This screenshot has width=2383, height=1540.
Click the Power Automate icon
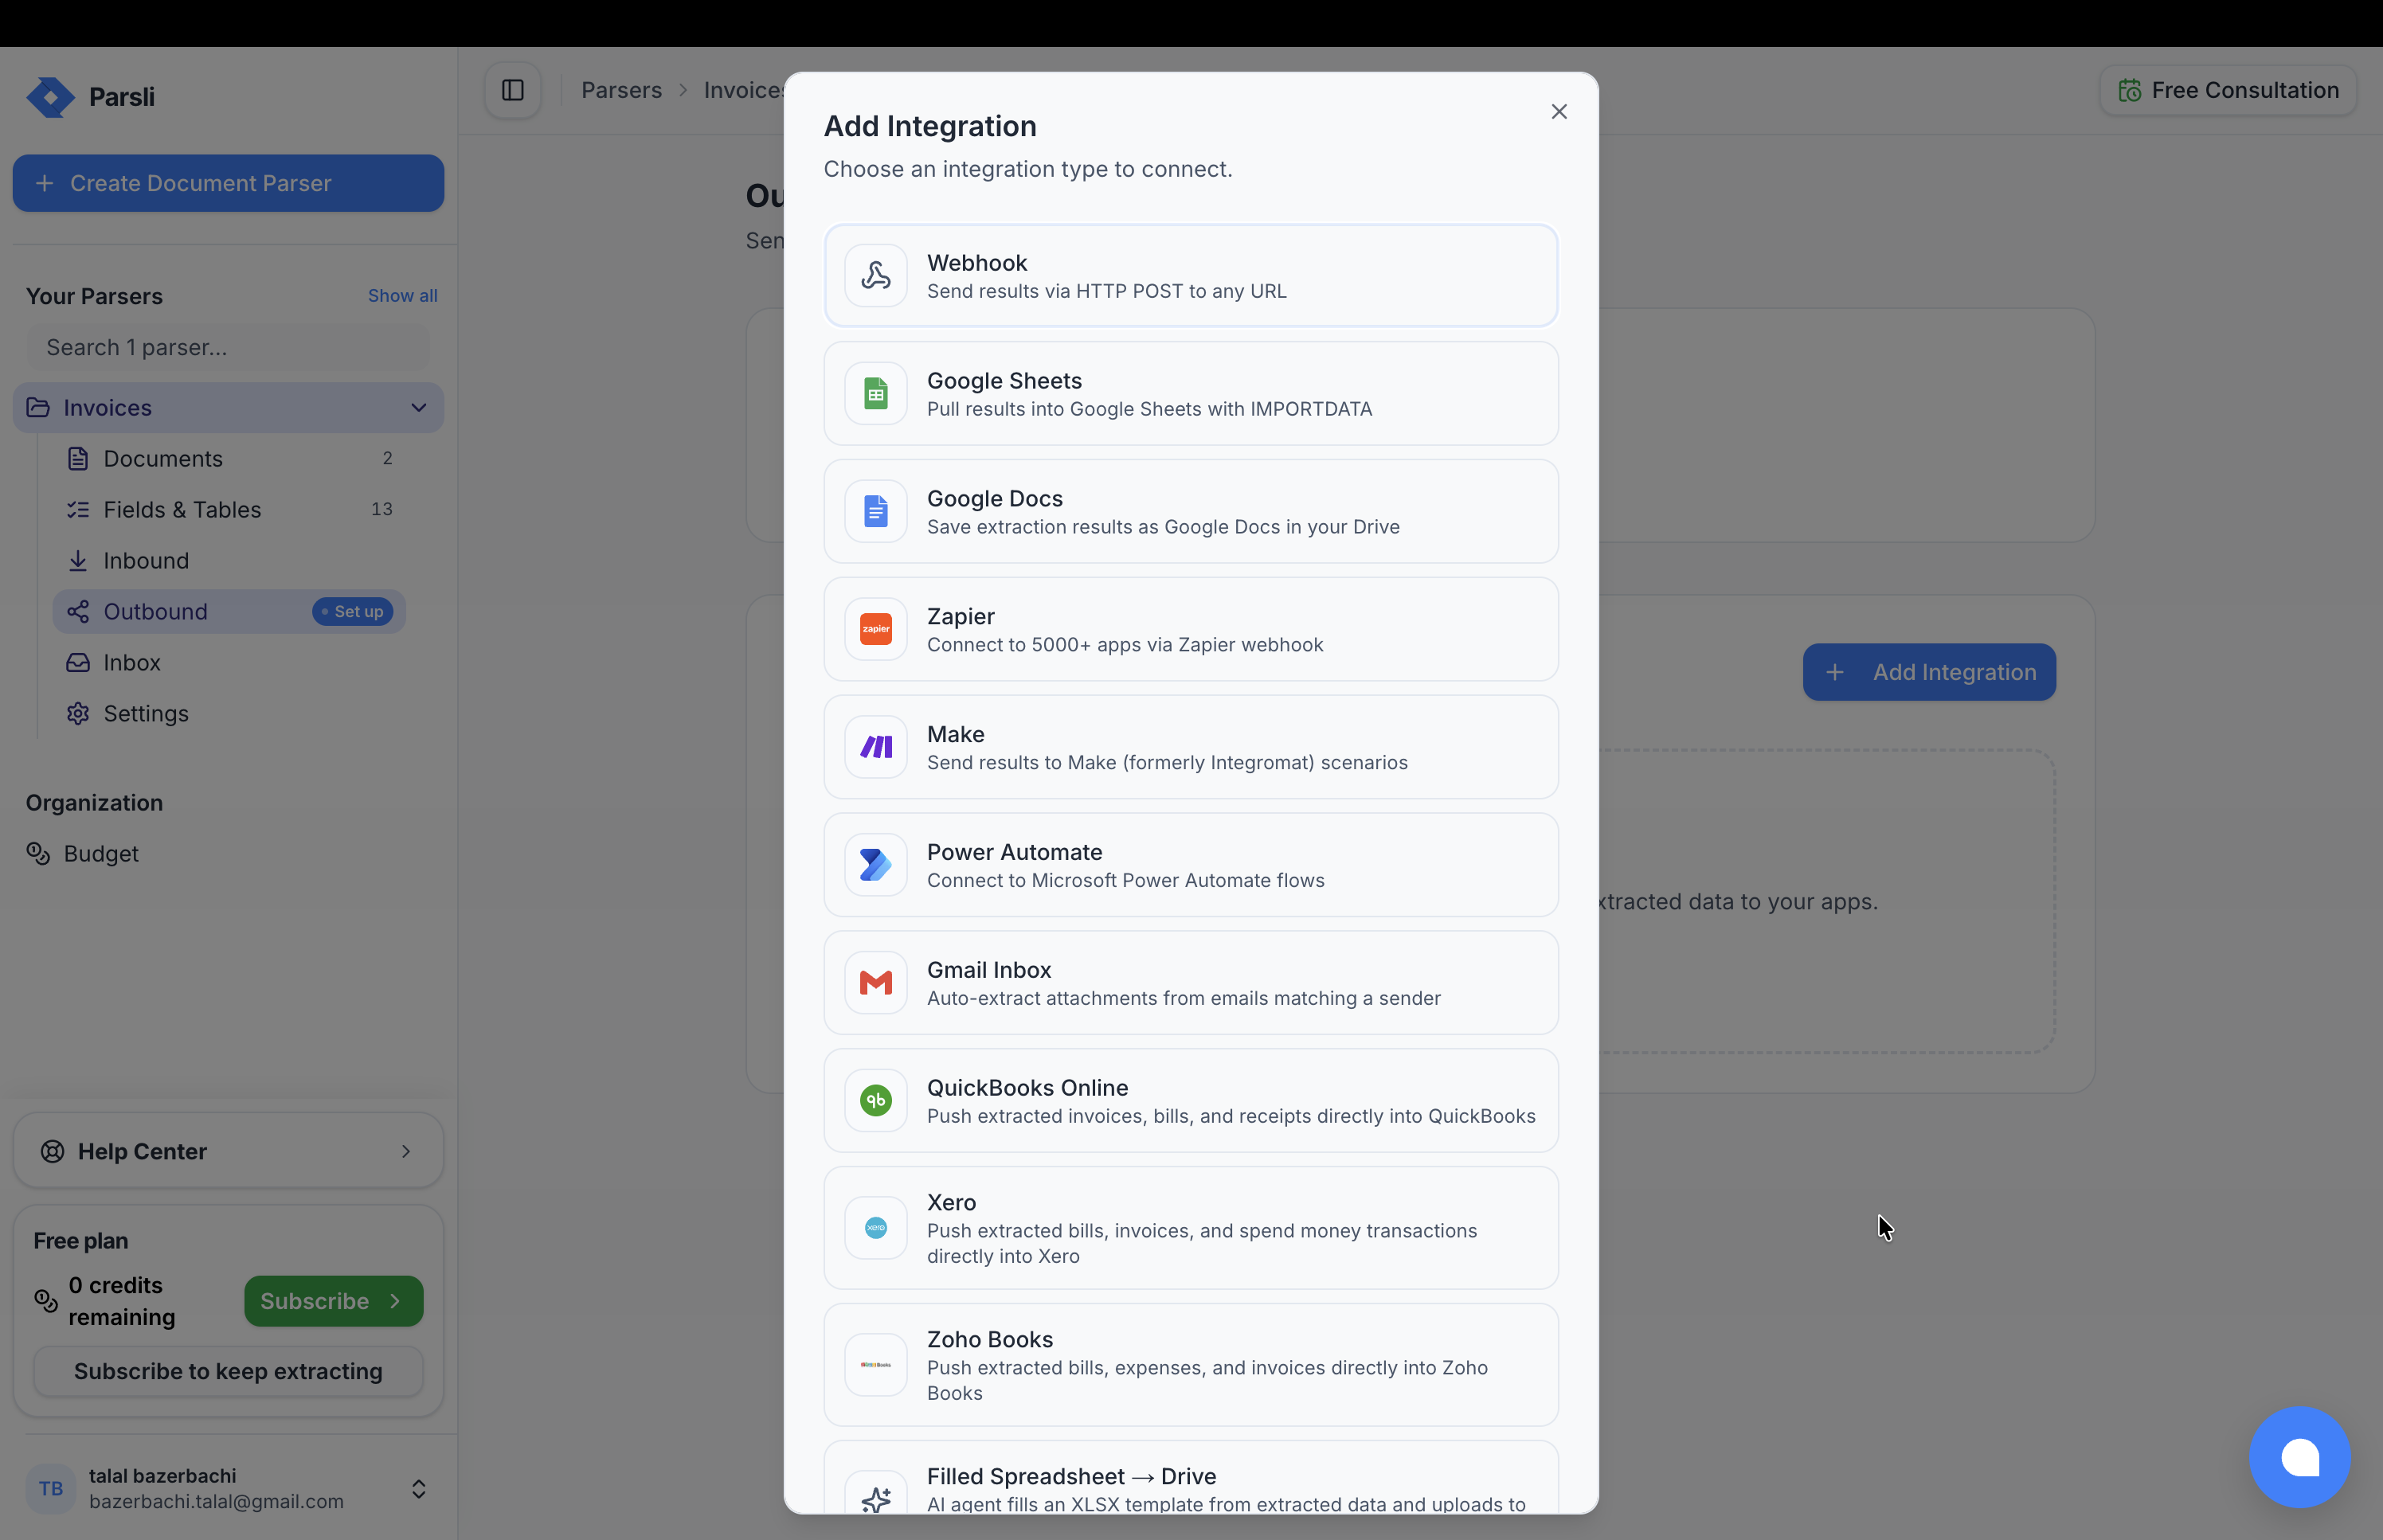coord(875,865)
